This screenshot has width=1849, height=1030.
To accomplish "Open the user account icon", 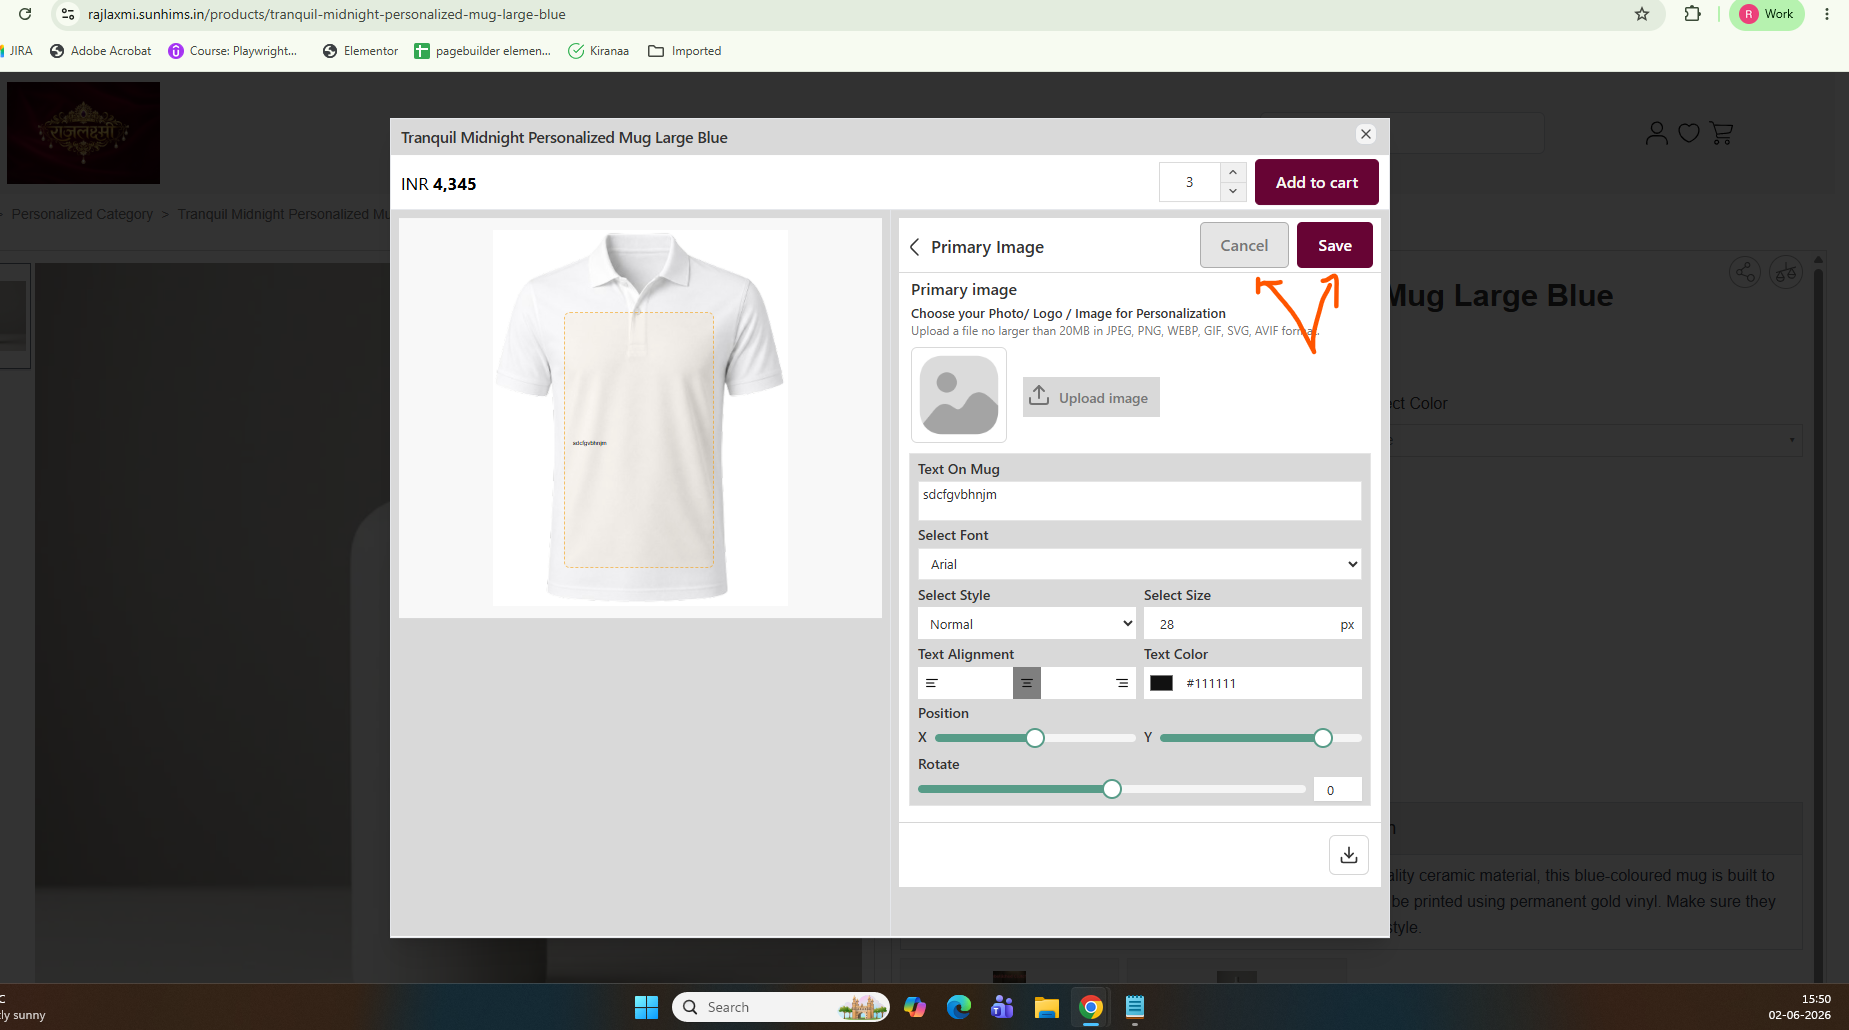I will tap(1656, 133).
